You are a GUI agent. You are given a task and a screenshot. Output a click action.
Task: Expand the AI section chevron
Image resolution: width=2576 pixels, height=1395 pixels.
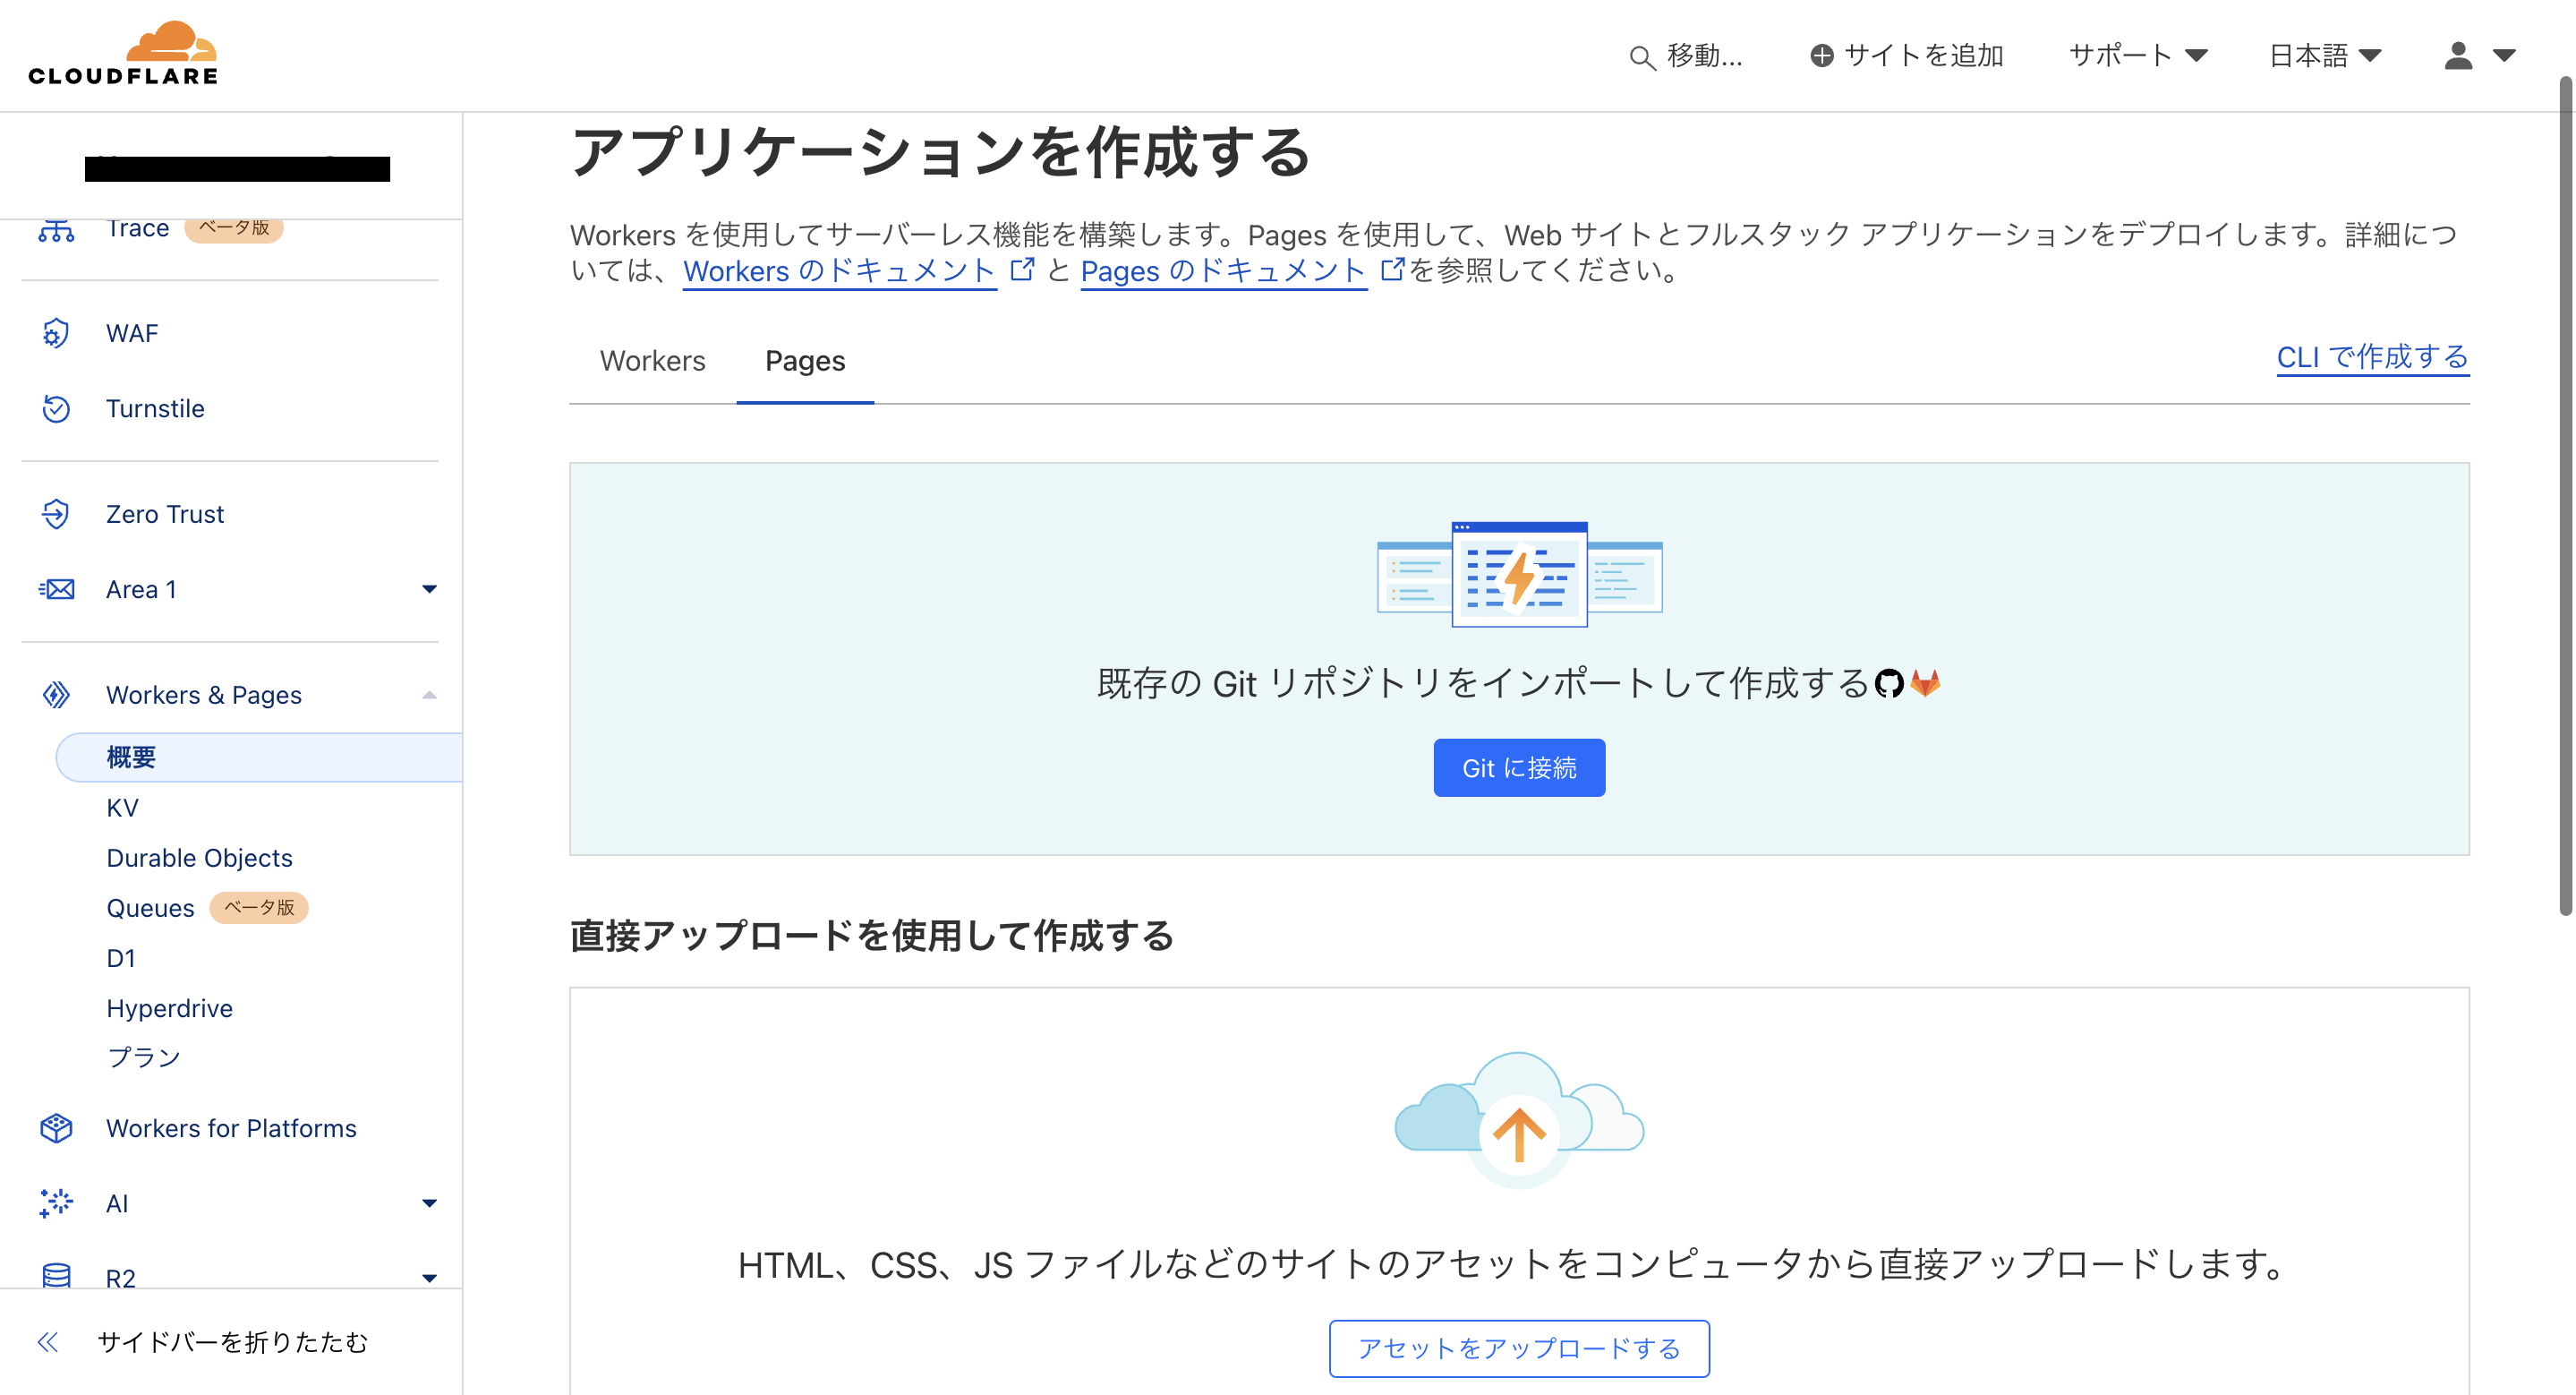[x=430, y=1202]
